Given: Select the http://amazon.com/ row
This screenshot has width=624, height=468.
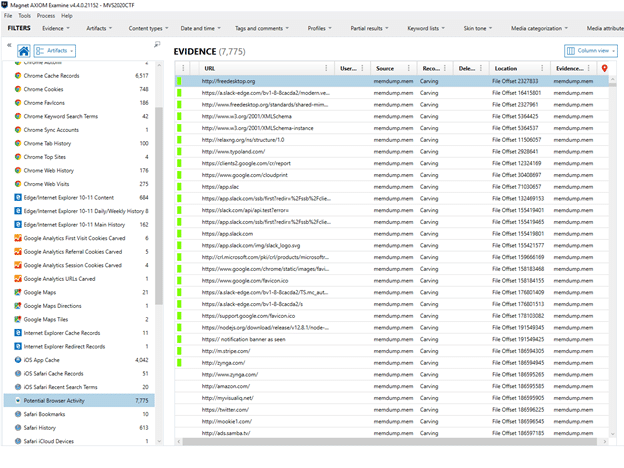Looking at the screenshot, I should pos(392,386).
